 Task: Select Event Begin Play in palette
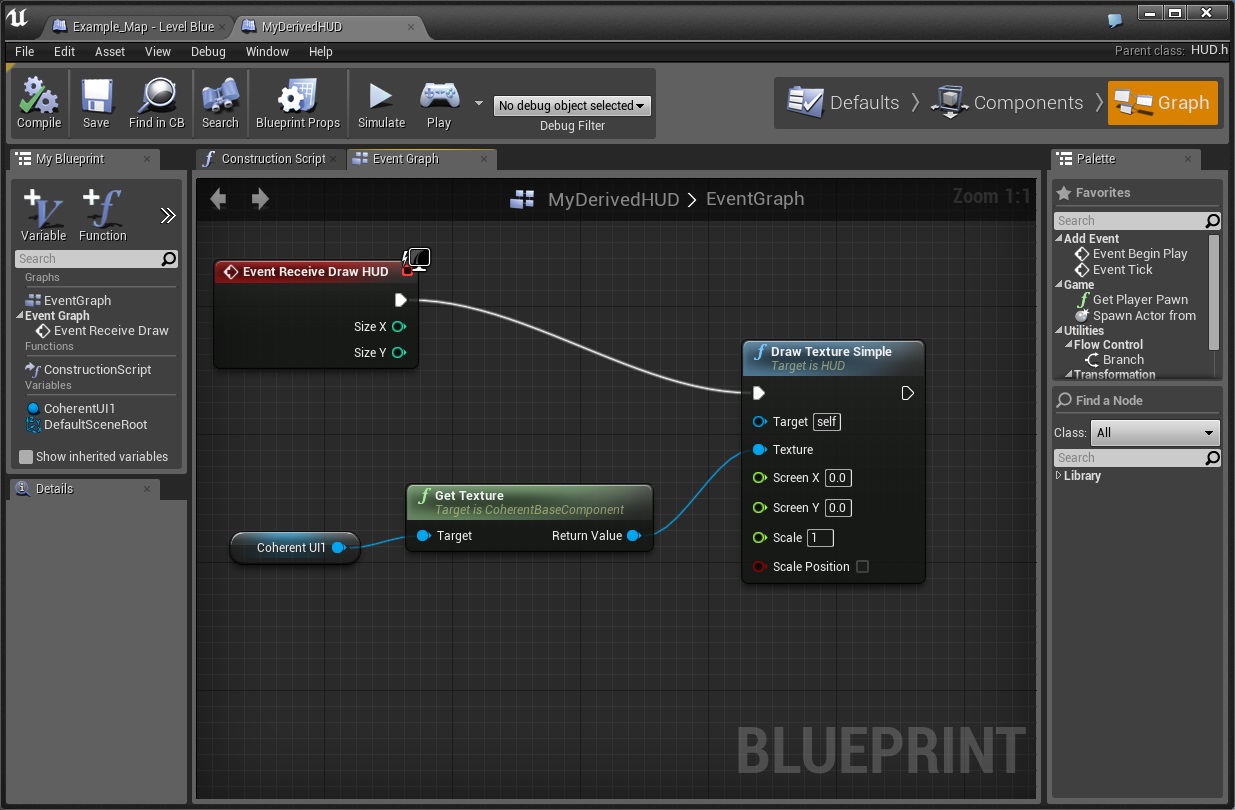(1131, 254)
